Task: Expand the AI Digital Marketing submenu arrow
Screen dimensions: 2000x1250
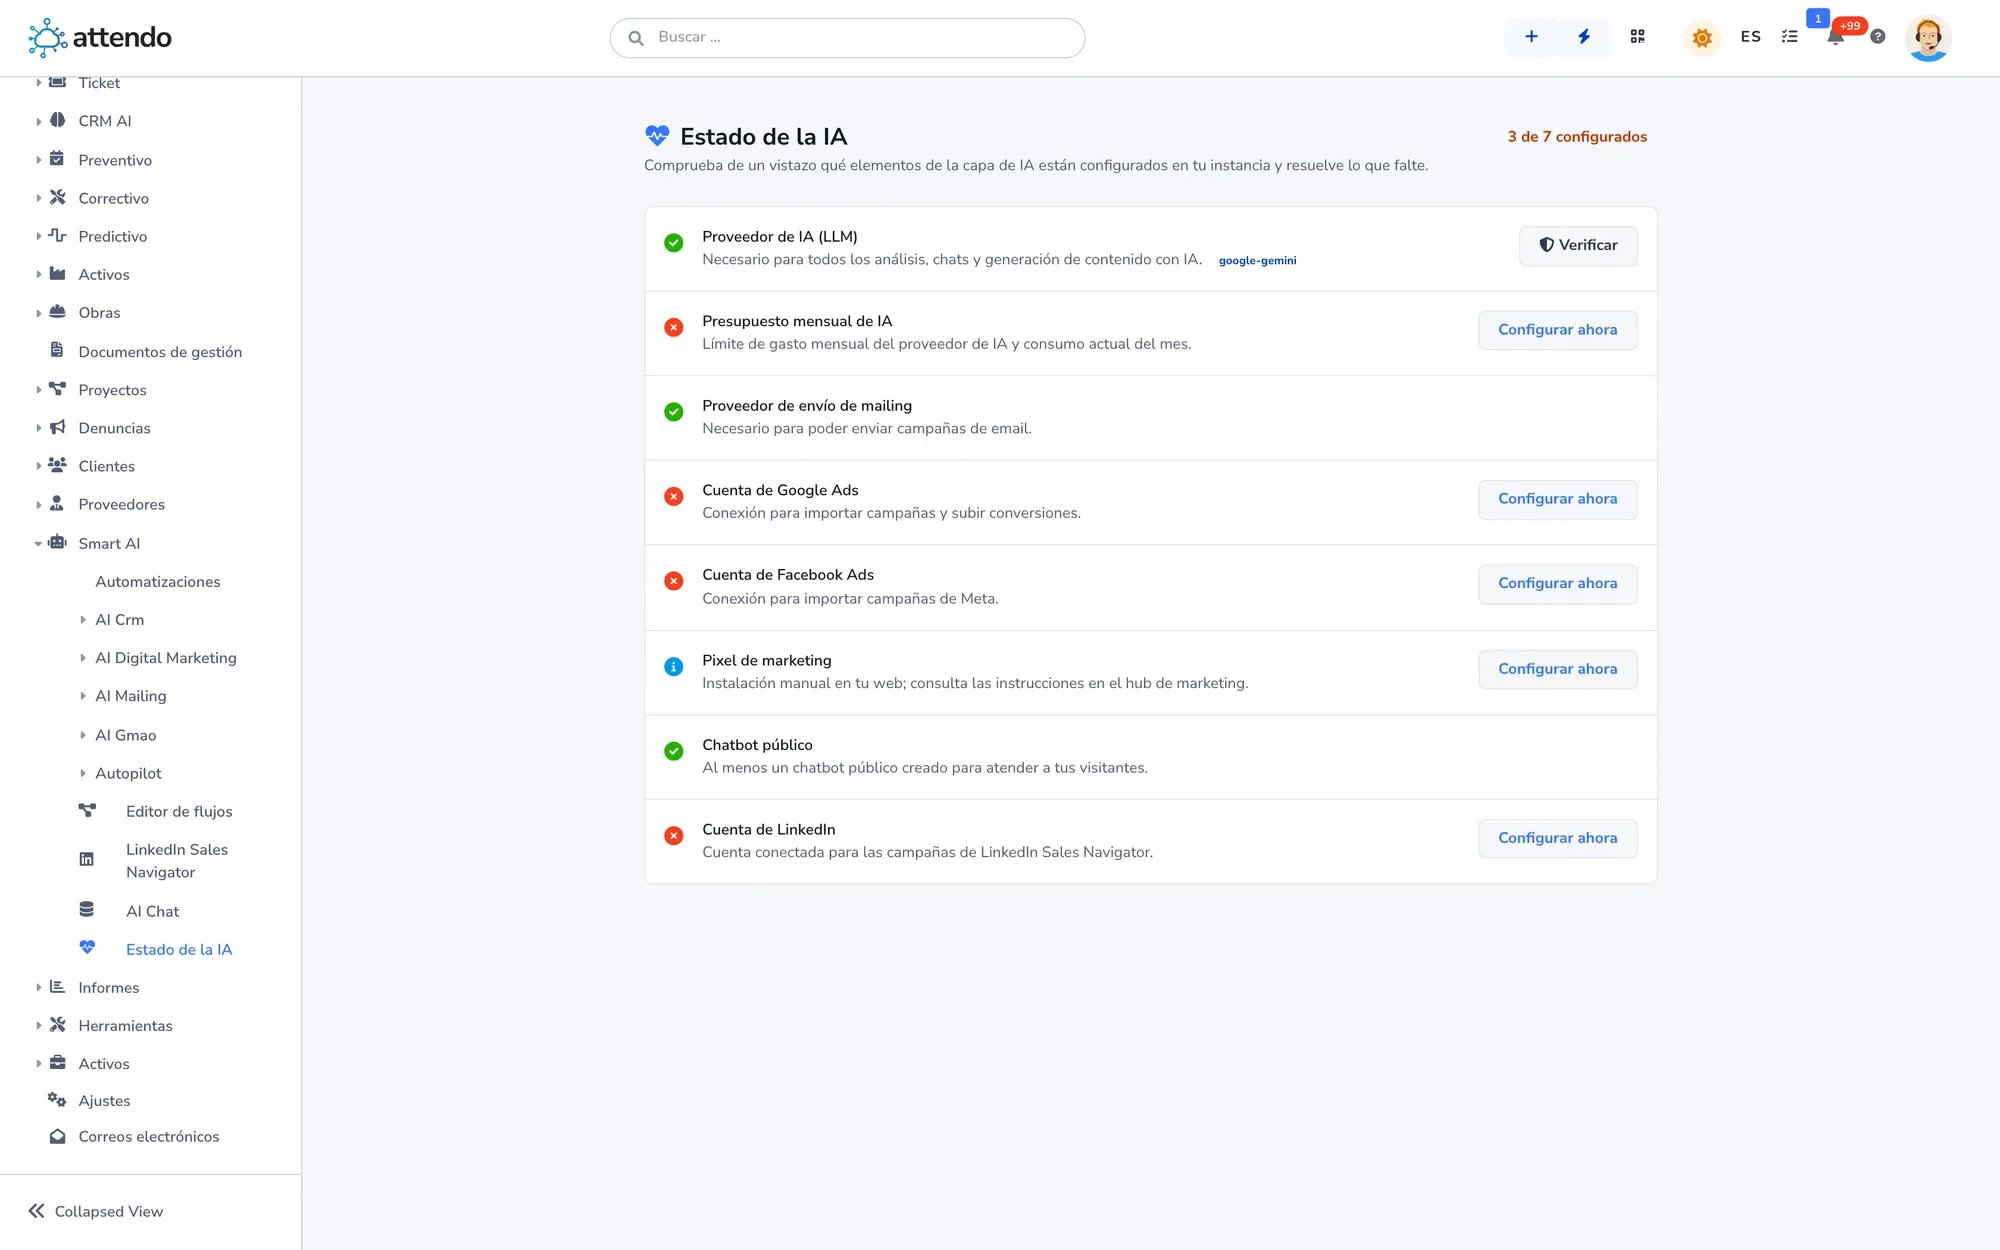Action: 83,658
